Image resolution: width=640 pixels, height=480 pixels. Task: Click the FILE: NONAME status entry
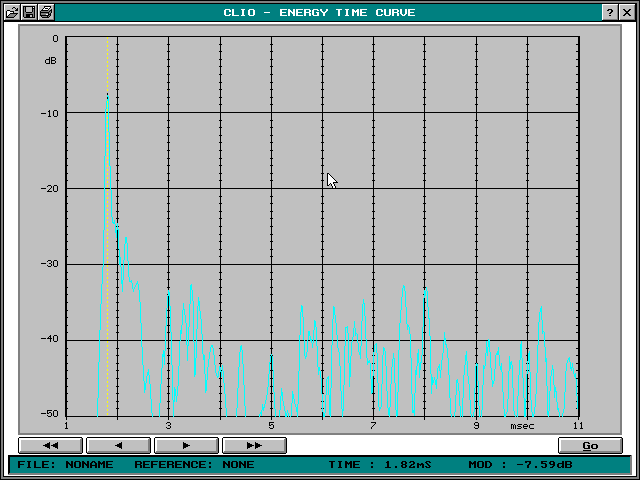coord(65,464)
